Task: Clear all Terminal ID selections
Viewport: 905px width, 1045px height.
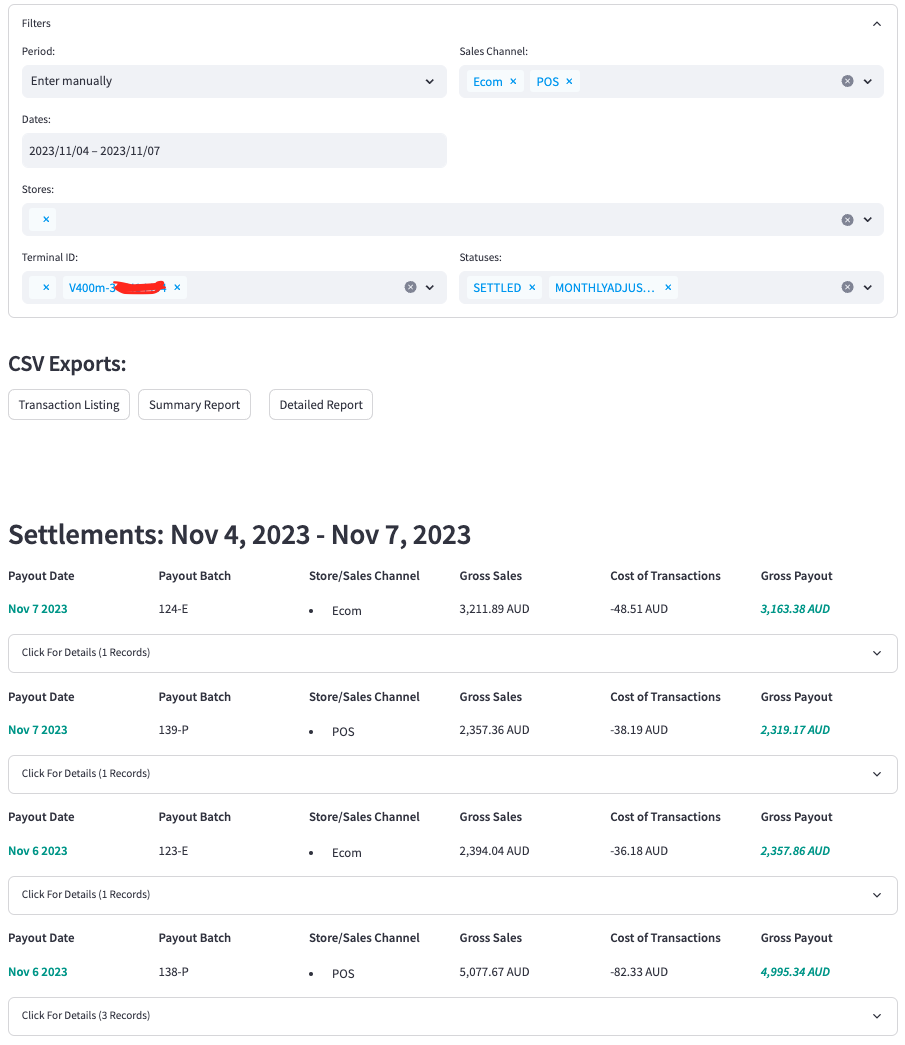Action: (411, 287)
